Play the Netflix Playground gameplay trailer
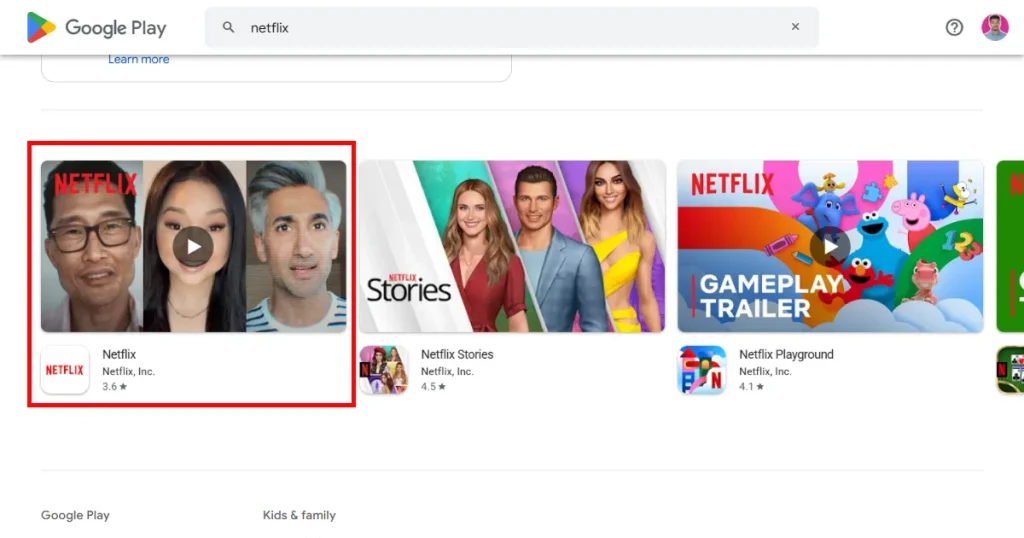The width and height of the screenshot is (1024, 538). pos(830,246)
